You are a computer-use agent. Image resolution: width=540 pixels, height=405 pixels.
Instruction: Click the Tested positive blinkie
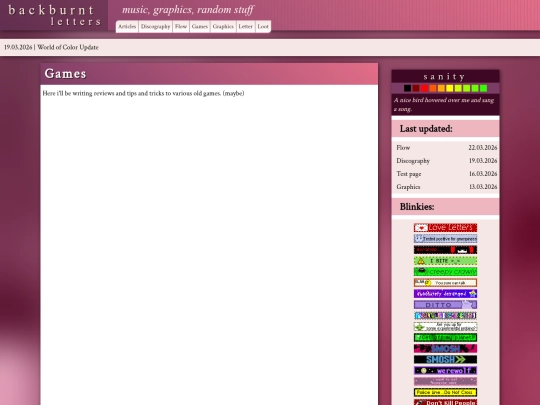coord(445,239)
